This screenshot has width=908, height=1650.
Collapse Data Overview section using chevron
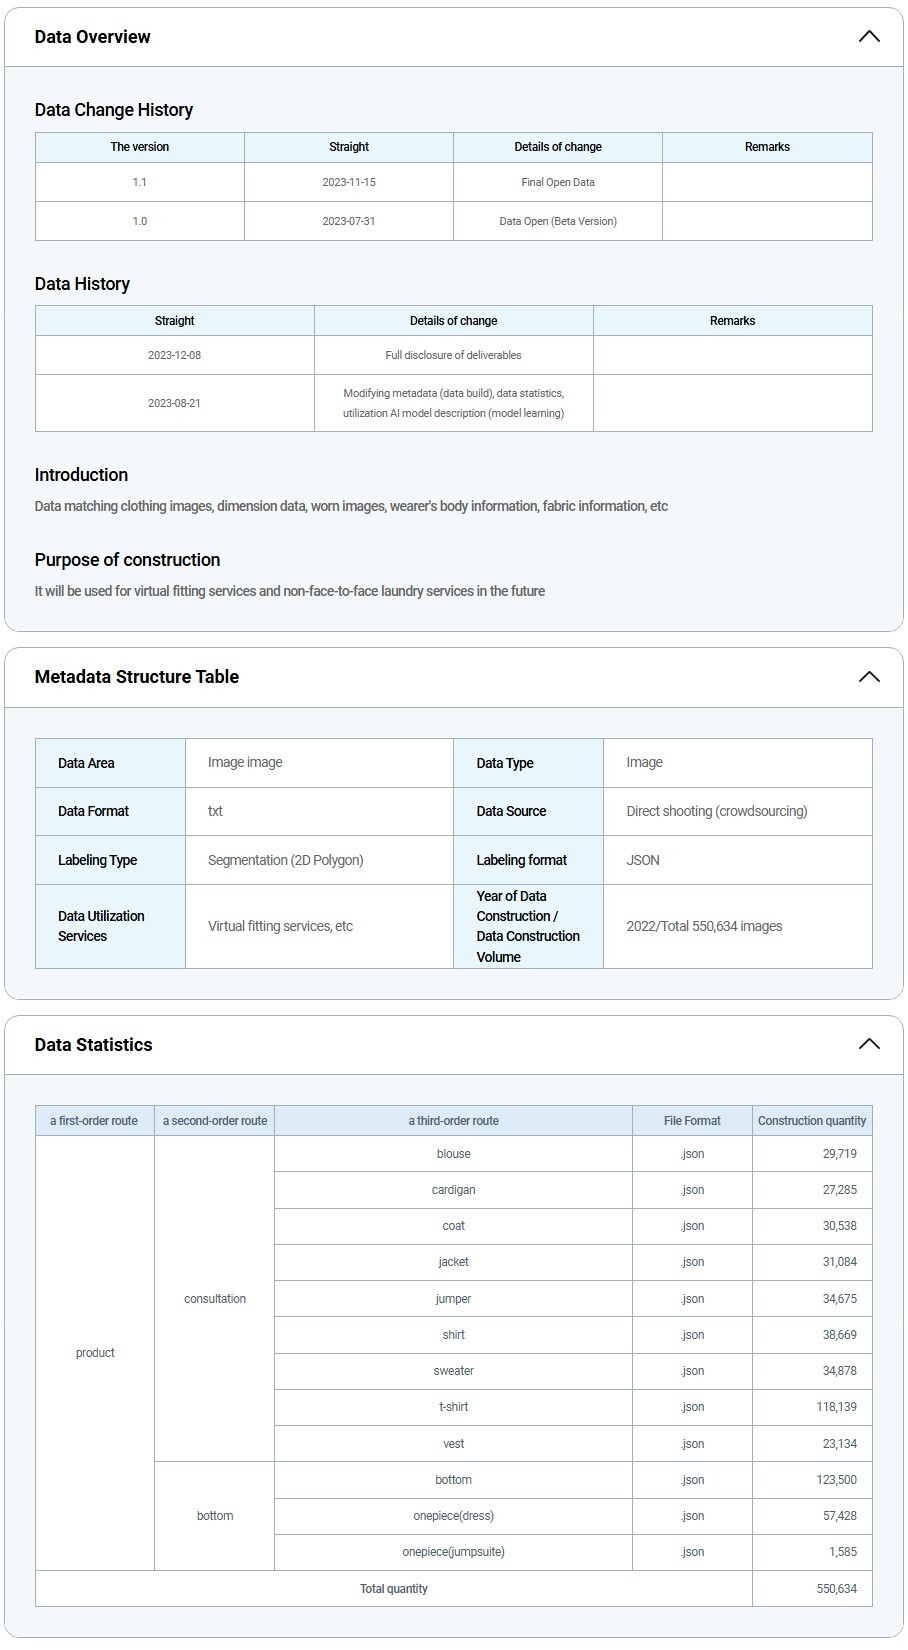(x=868, y=37)
